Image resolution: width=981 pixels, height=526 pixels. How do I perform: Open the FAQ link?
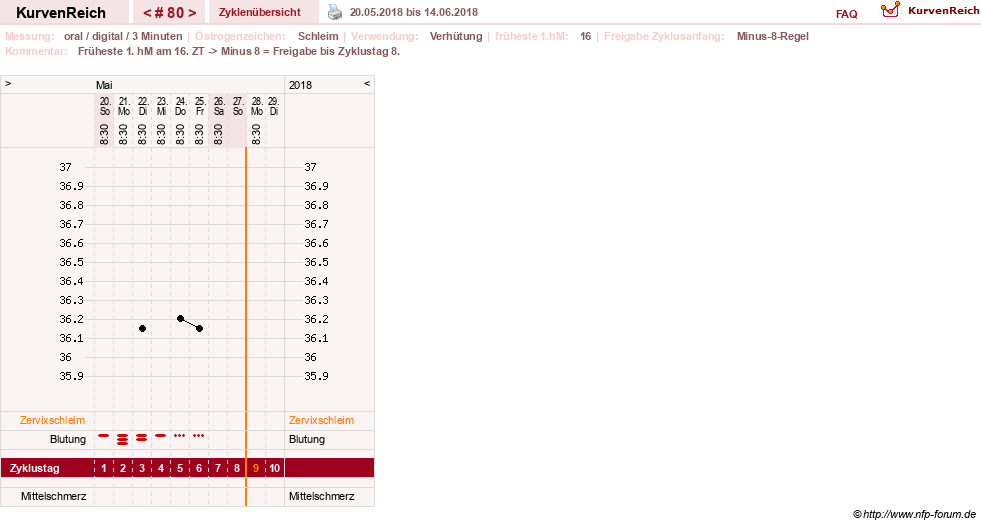tap(846, 14)
